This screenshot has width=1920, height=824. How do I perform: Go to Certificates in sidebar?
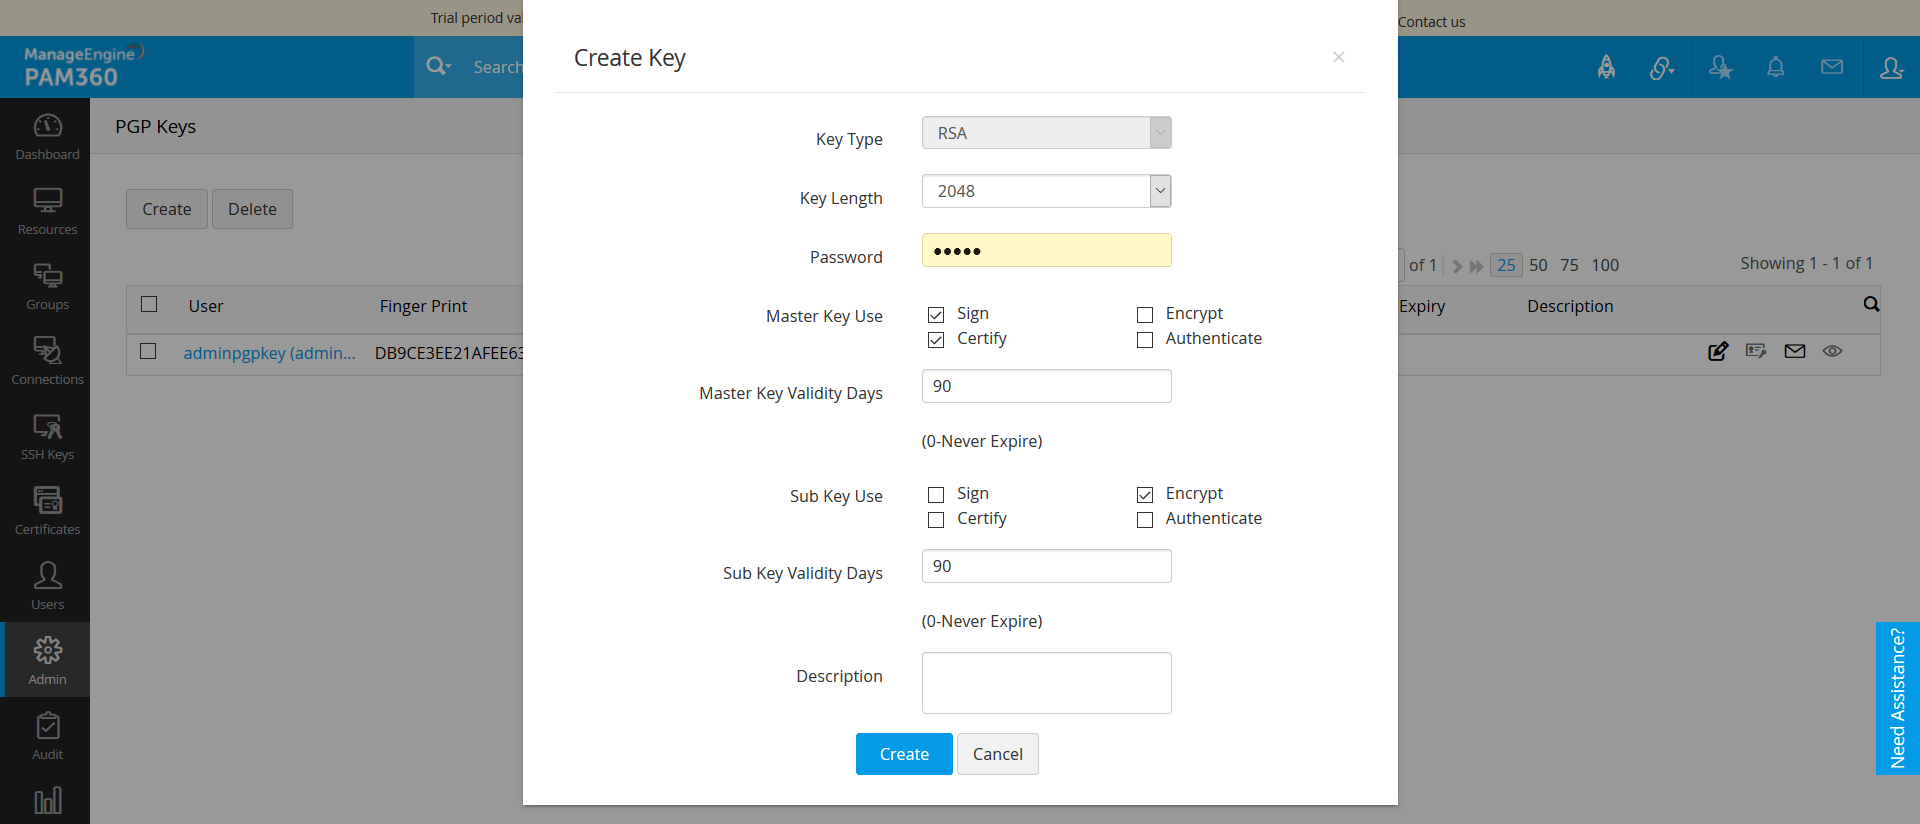tap(47, 511)
